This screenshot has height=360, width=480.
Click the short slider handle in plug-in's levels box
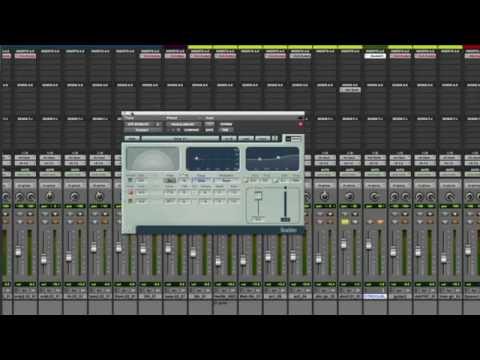point(258,196)
